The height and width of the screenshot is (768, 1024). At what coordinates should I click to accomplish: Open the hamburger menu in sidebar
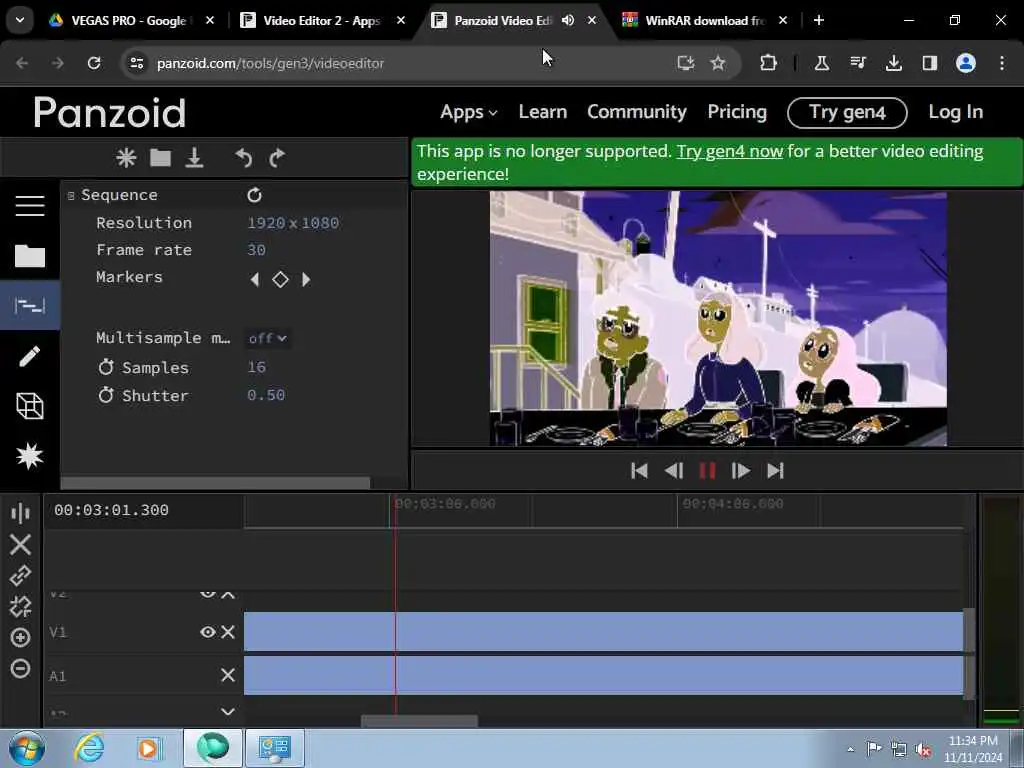click(30, 206)
